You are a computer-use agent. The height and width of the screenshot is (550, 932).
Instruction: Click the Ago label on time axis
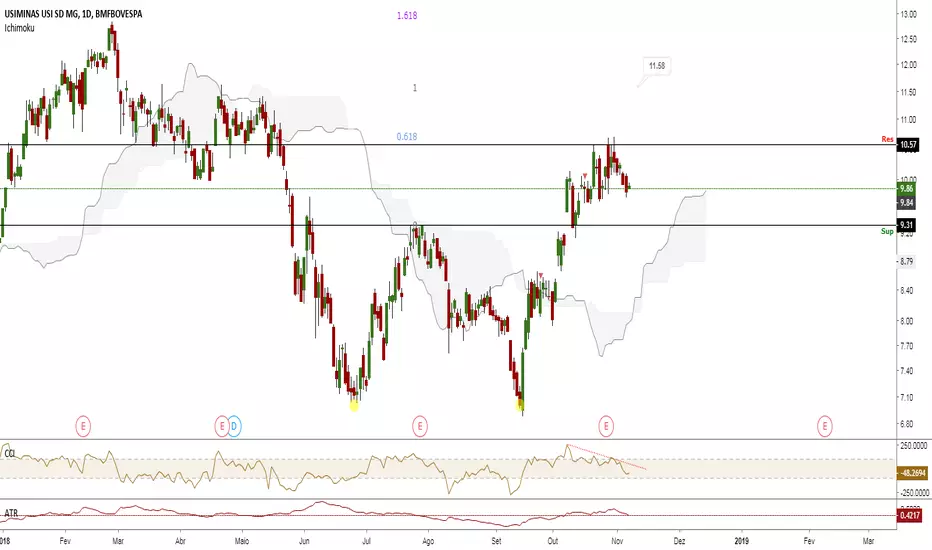[x=428, y=541]
